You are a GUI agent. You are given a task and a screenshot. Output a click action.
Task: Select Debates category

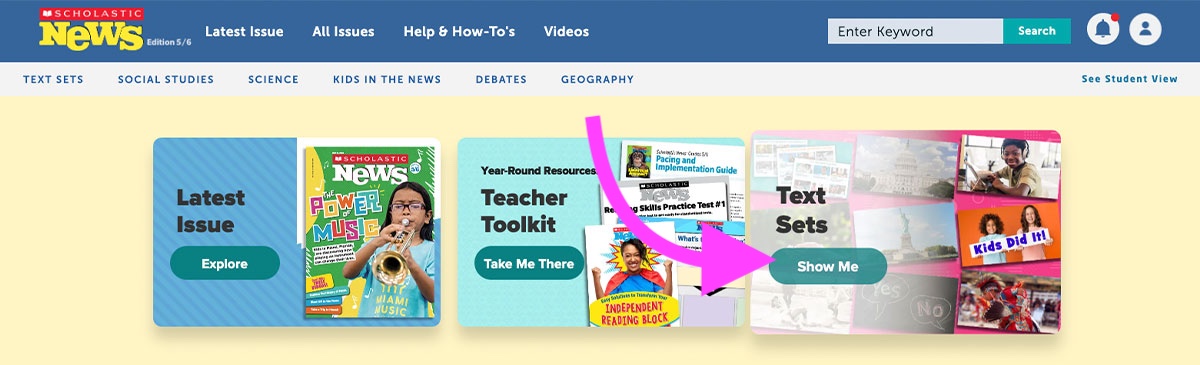(501, 79)
